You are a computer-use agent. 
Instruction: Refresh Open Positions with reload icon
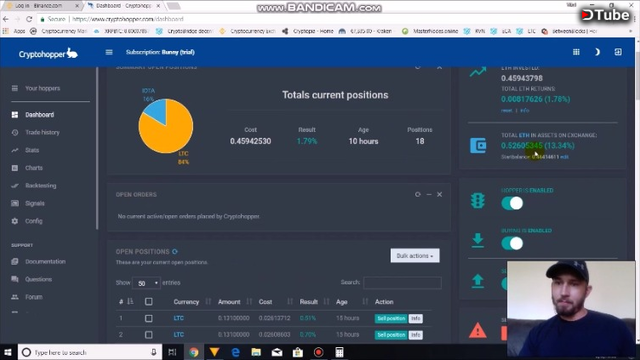click(175, 251)
